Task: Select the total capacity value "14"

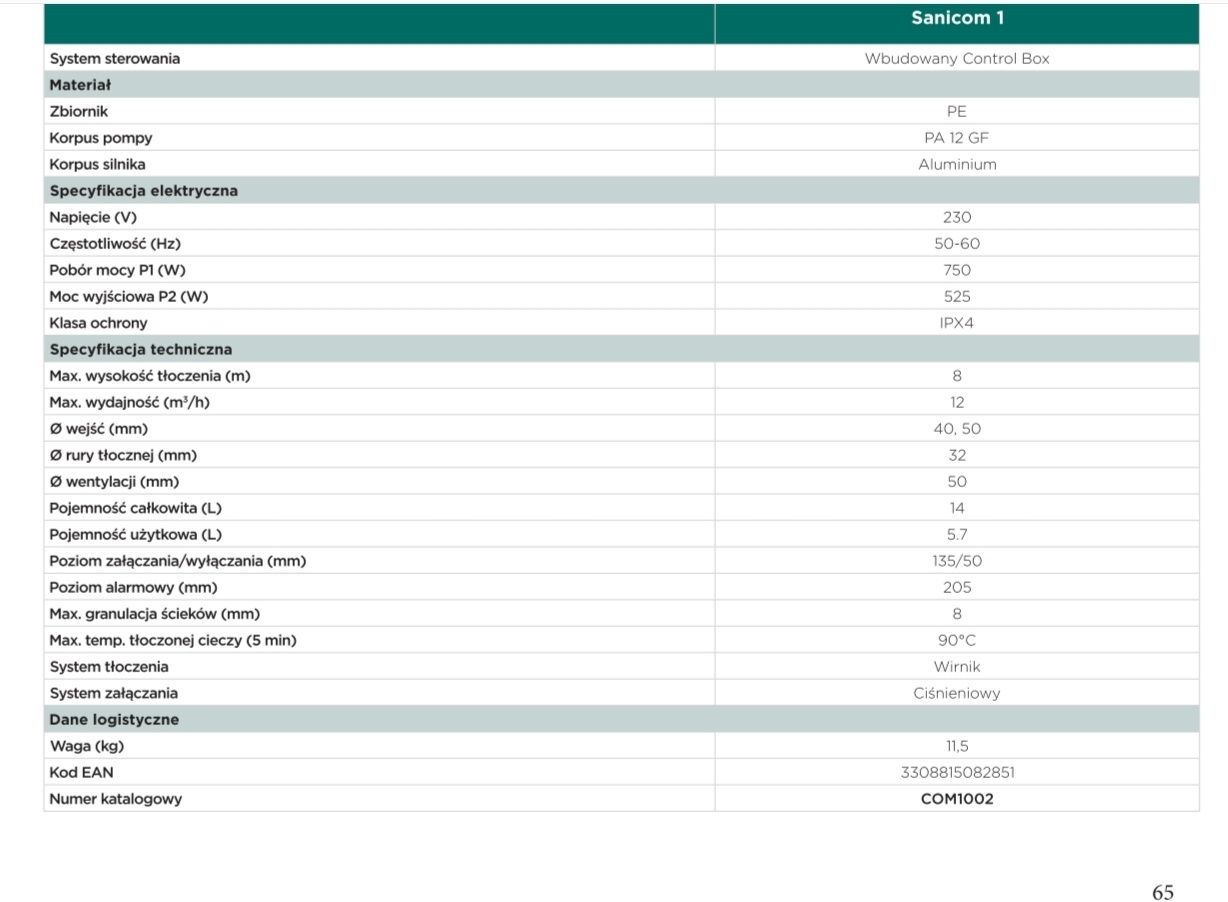Action: pos(957,508)
